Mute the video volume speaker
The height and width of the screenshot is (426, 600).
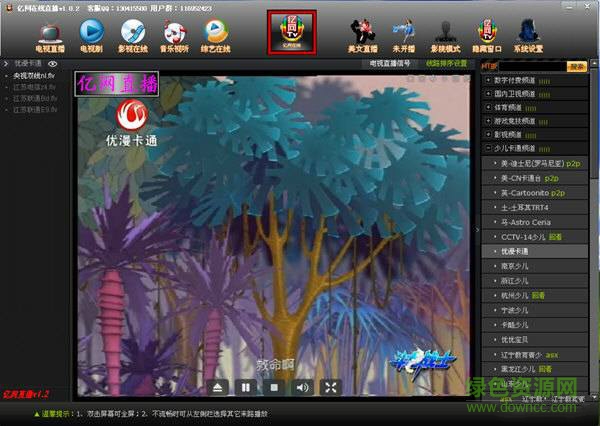click(x=301, y=387)
